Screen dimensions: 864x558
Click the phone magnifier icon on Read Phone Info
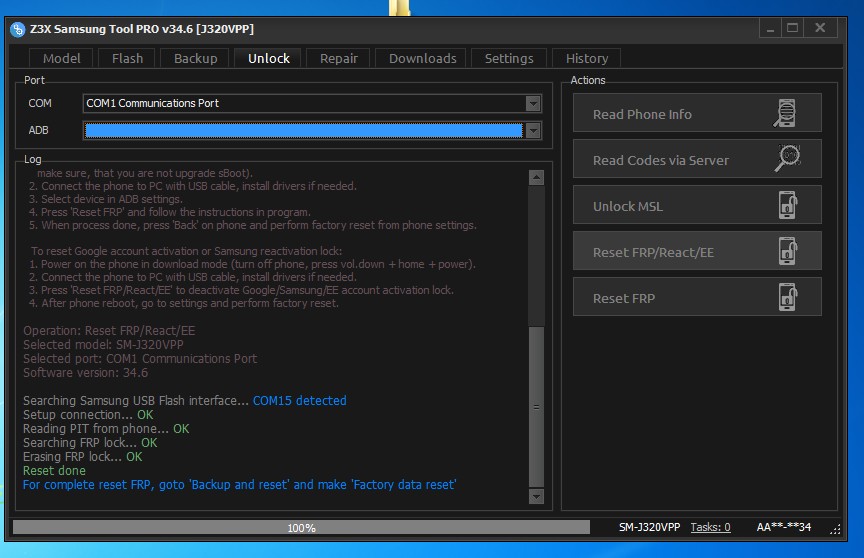[785, 113]
